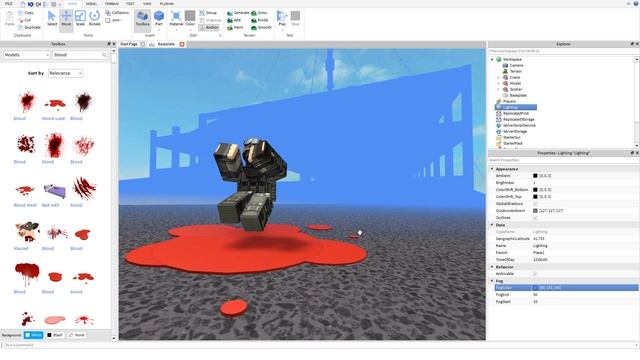Choose the Rotate tool
The image size is (640, 360).
[x=94, y=19]
